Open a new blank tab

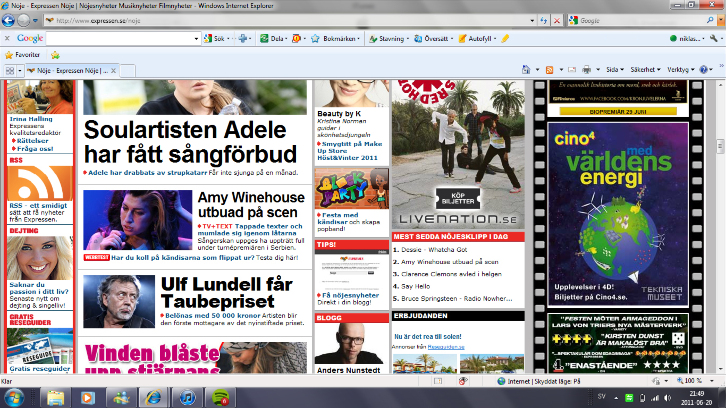127,70
